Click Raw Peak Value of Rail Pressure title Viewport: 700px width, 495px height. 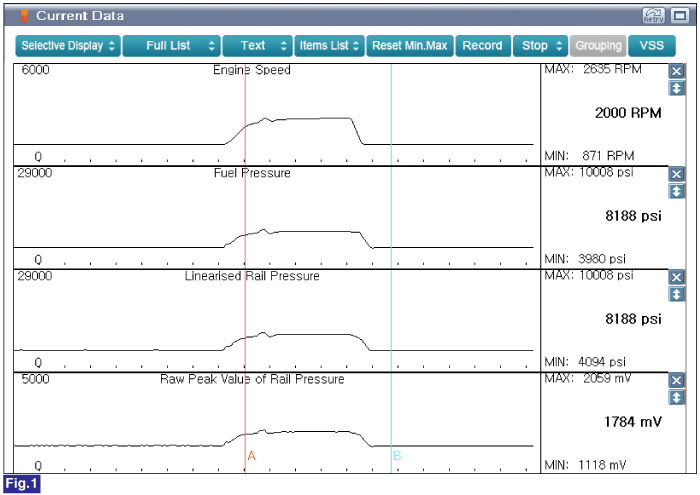click(x=252, y=379)
